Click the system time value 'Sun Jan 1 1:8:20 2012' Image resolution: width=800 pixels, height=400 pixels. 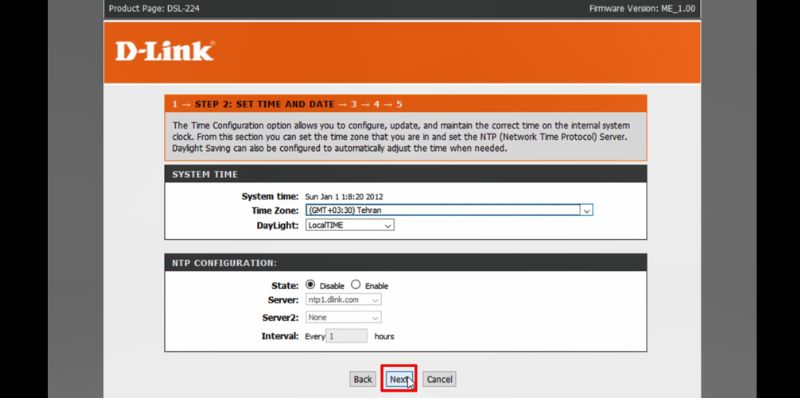click(344, 196)
